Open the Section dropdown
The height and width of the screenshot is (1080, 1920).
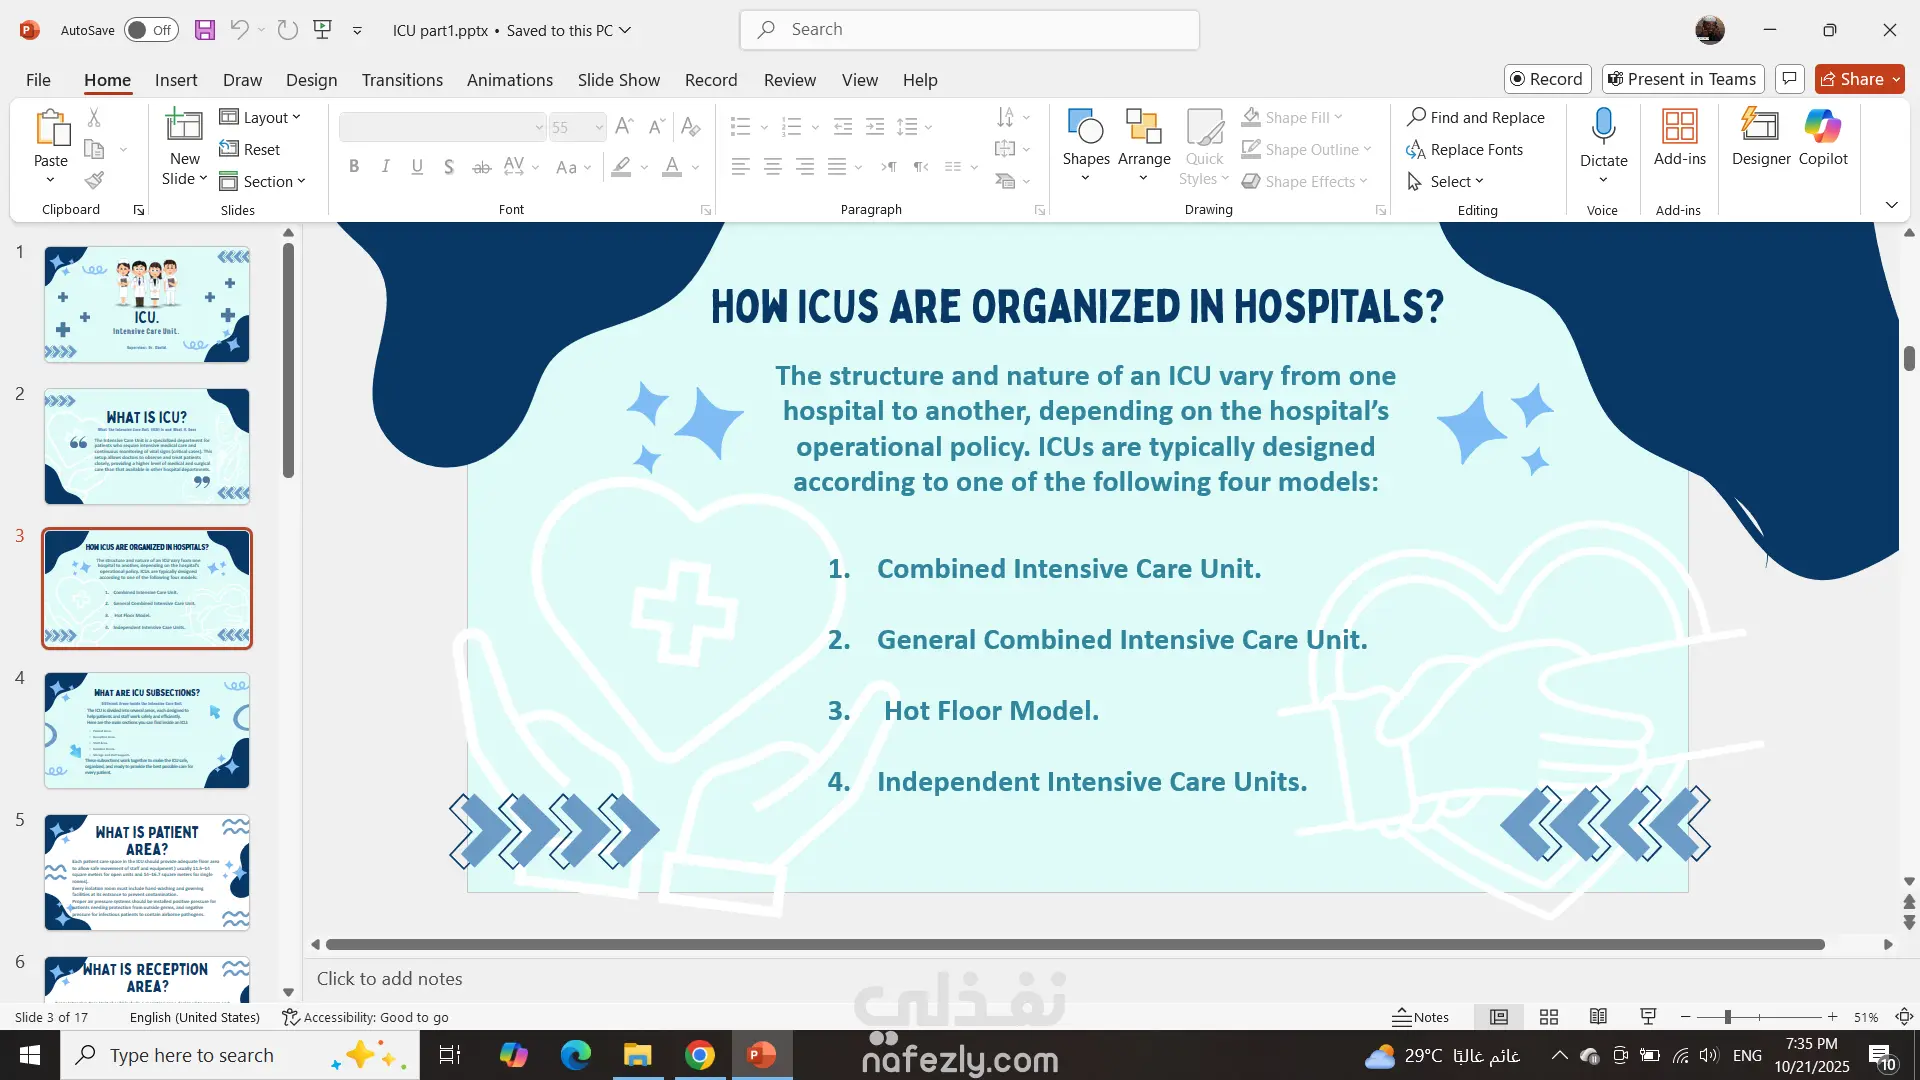[263, 181]
